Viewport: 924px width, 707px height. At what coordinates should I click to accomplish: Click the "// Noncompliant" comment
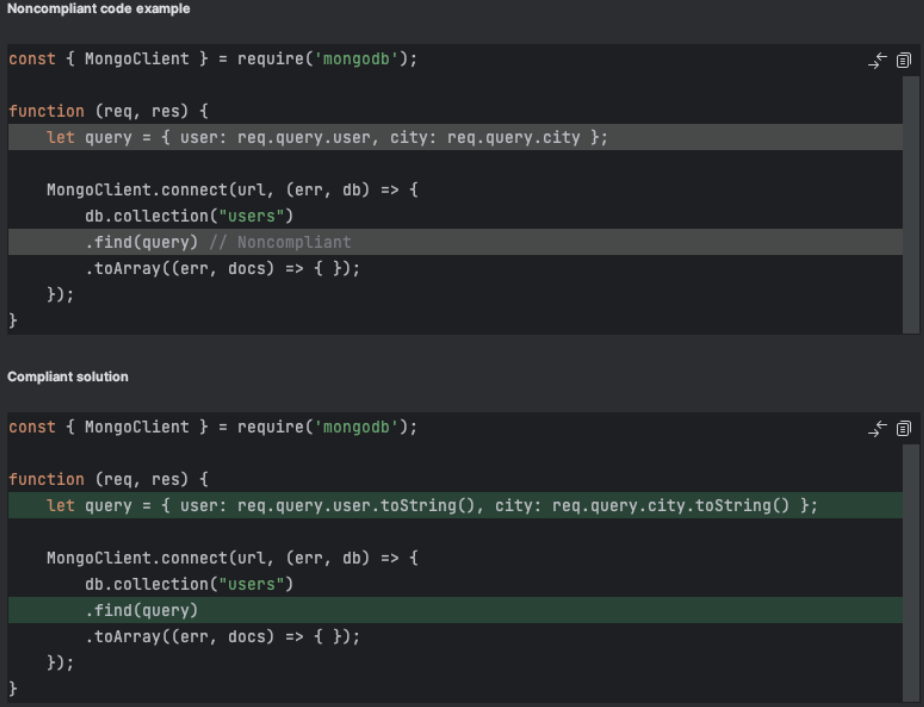[293, 242]
